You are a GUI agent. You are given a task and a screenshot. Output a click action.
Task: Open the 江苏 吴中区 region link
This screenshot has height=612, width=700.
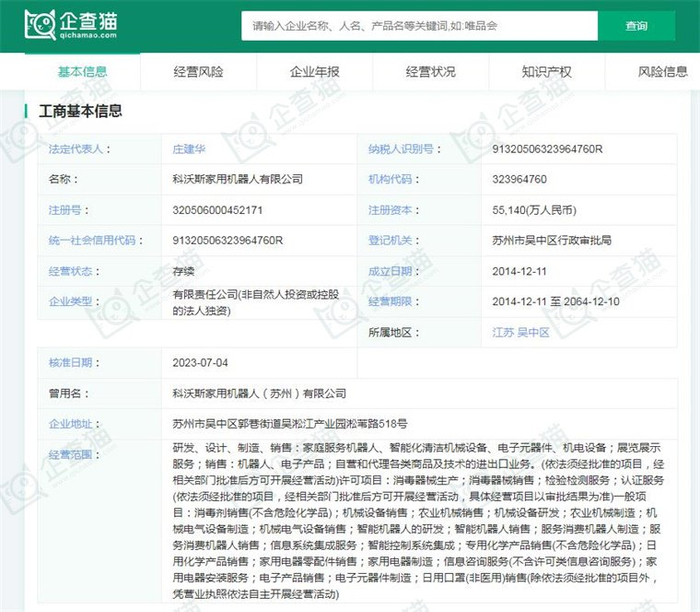coord(521,333)
